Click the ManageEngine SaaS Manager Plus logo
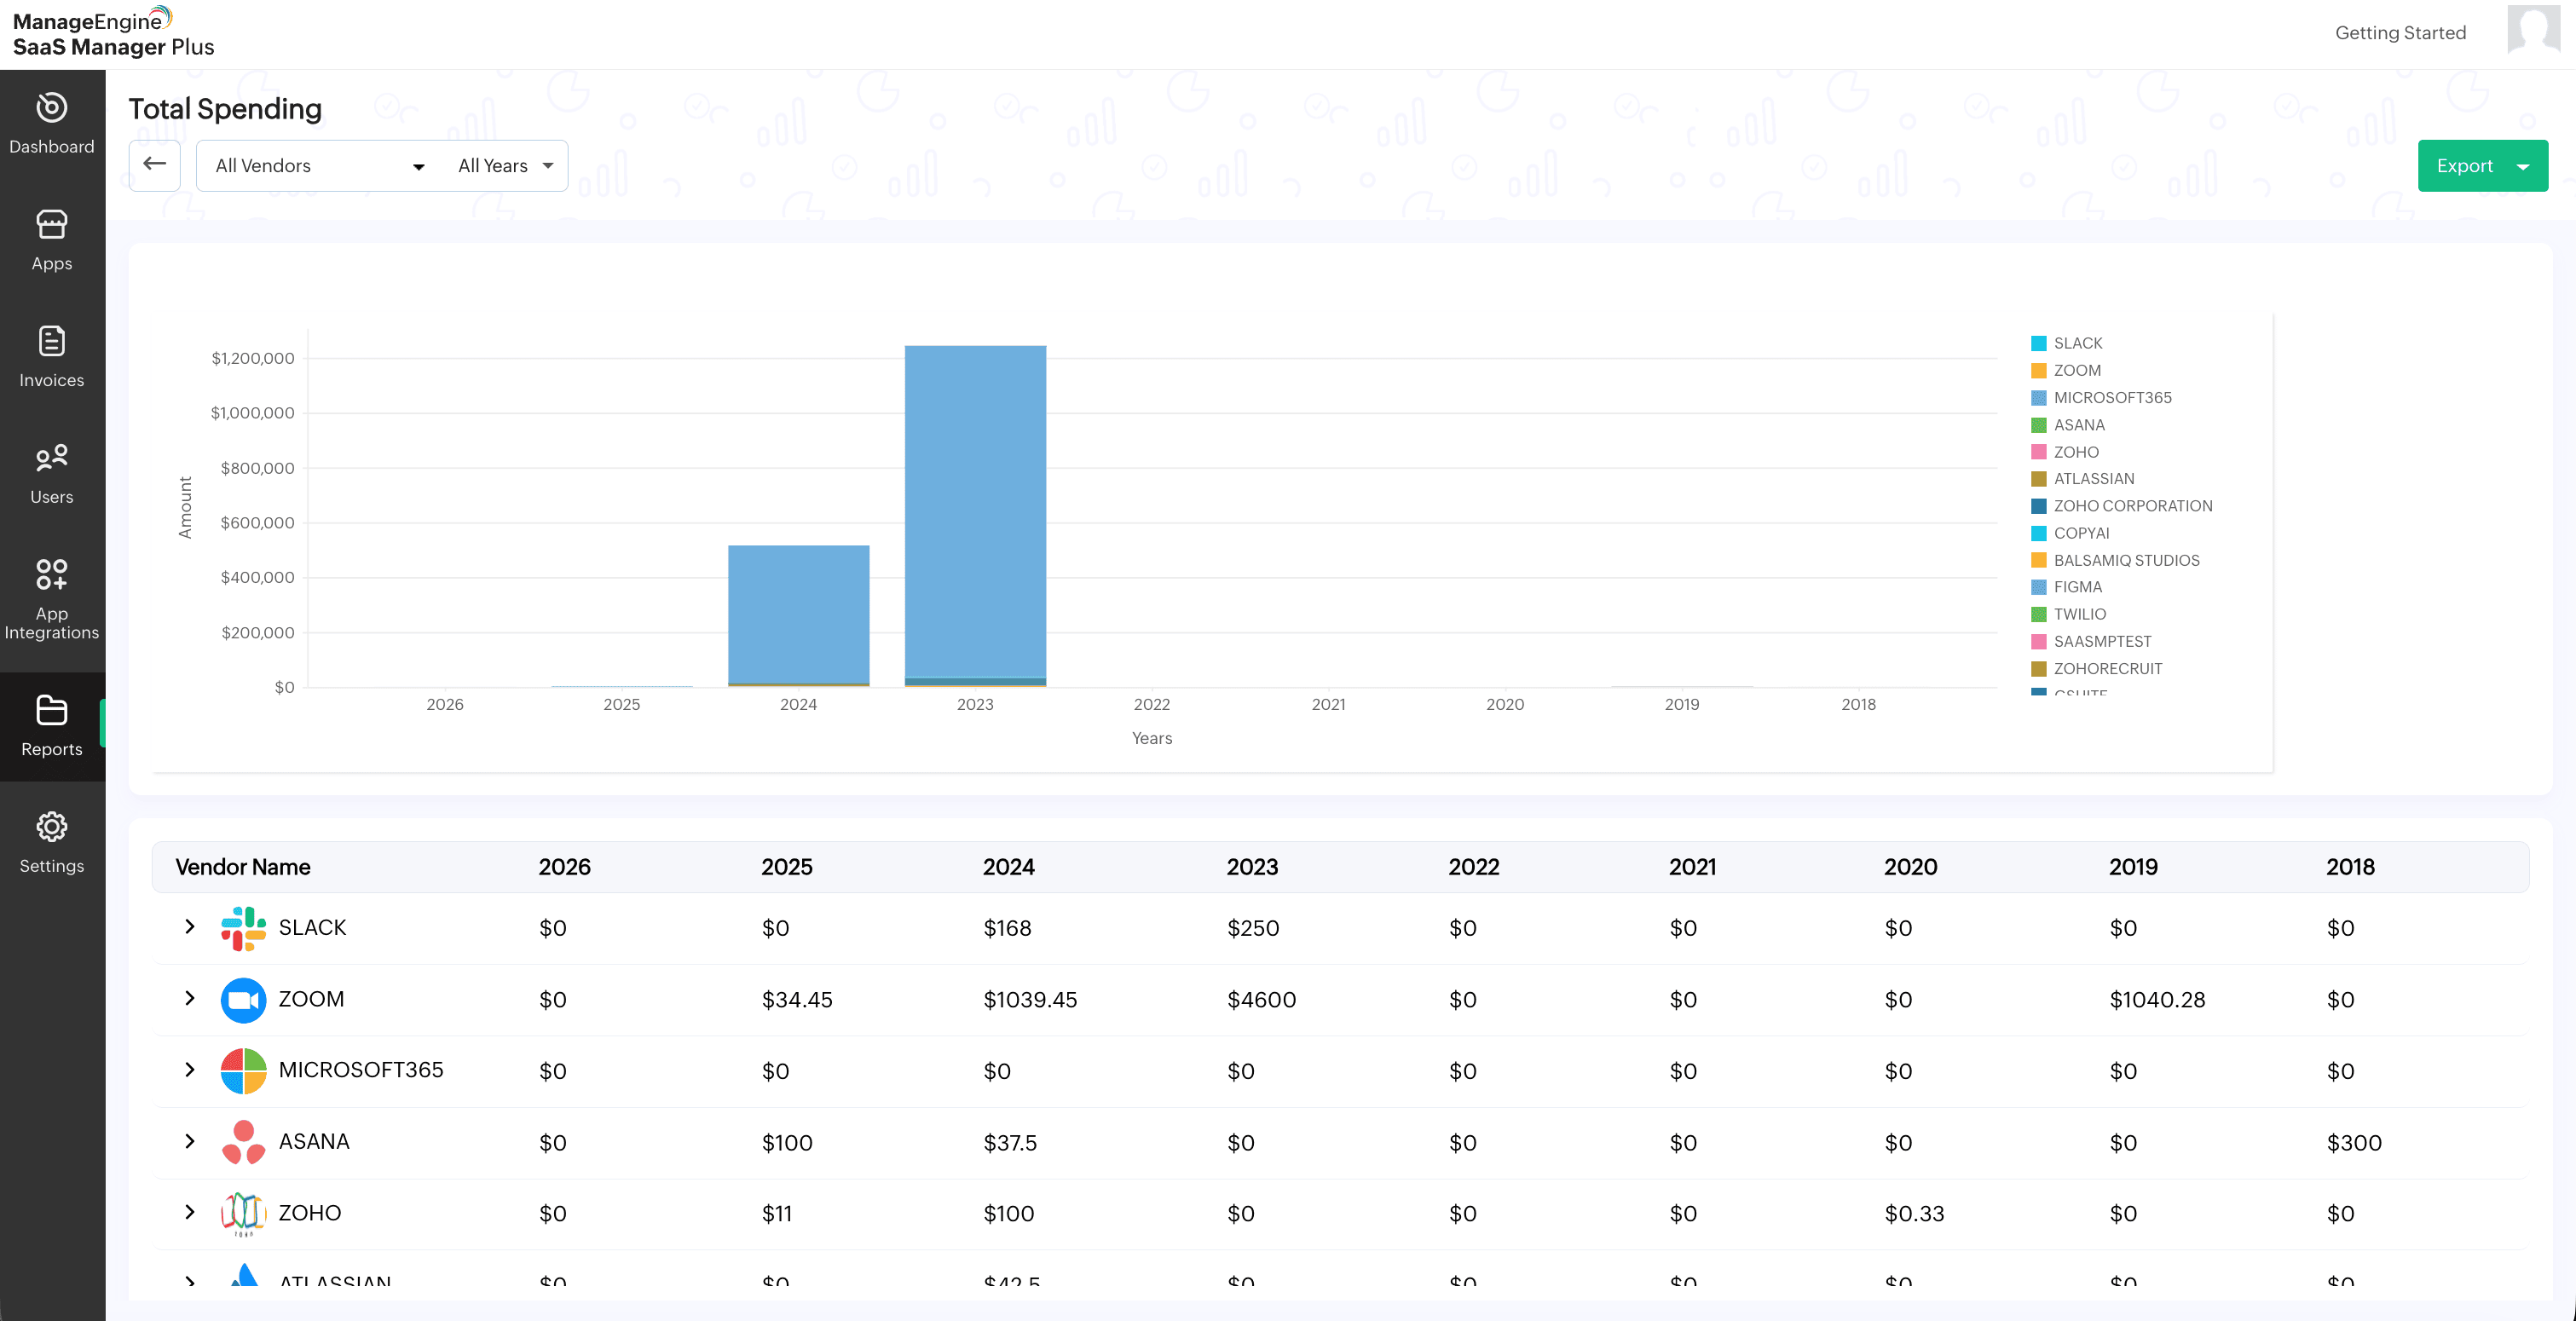Screen dimensions: 2576x1321 coord(113,33)
